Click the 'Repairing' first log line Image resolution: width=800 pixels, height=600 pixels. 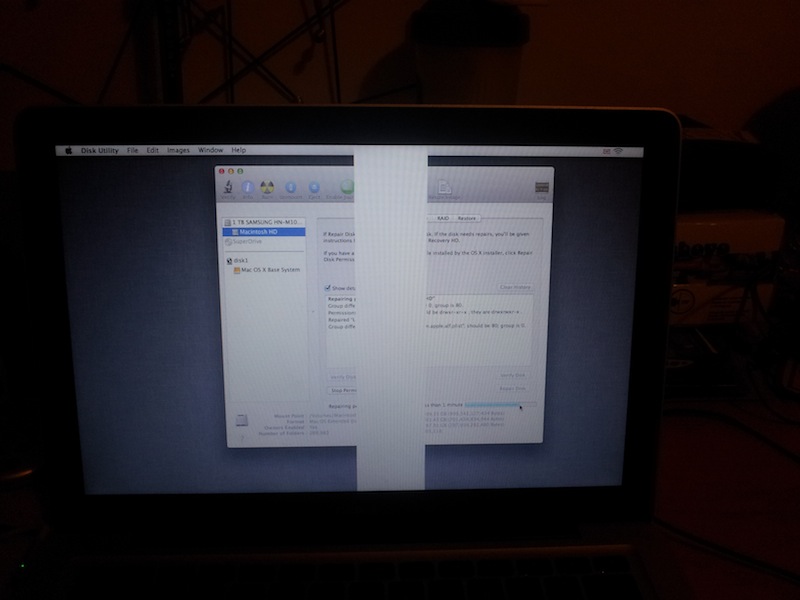pyautogui.click(x=342, y=299)
